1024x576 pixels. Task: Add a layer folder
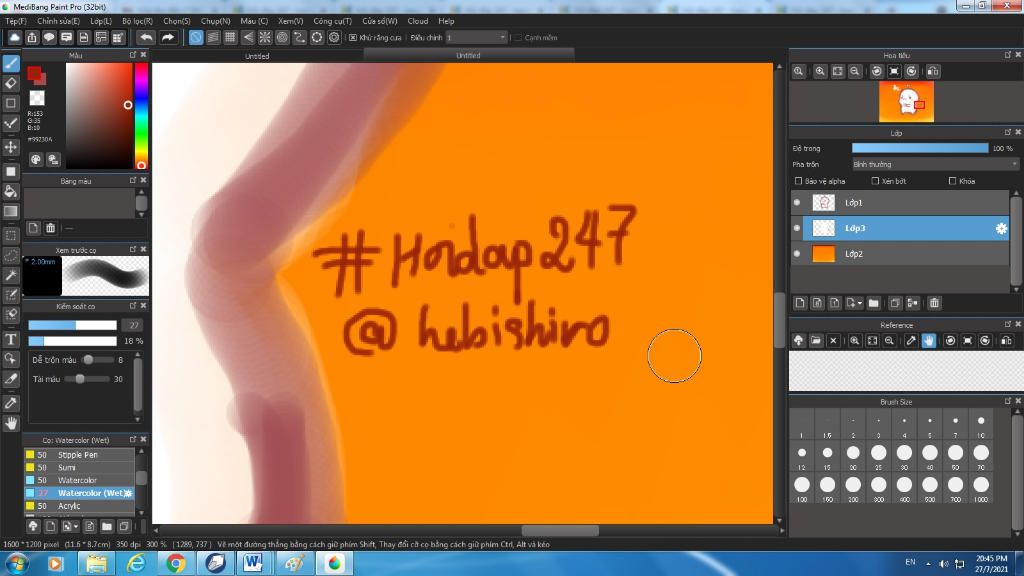874,303
